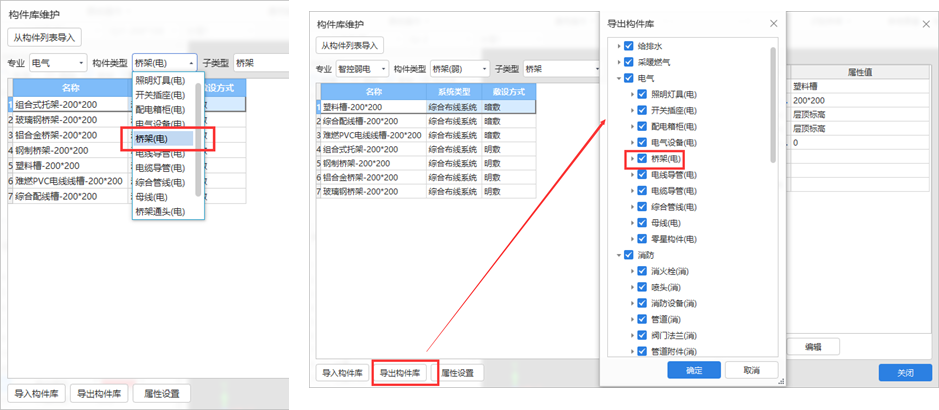Expand the 采暖燃气 tree node arrow
Viewport: 939px width, 410px height.
618,62
